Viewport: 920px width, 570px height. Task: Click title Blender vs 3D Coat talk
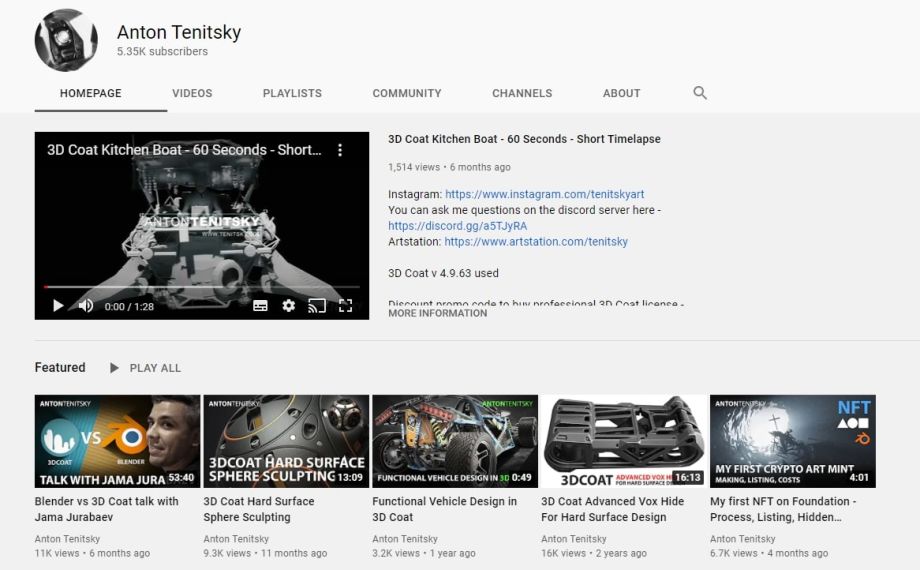pyautogui.click(x=106, y=509)
